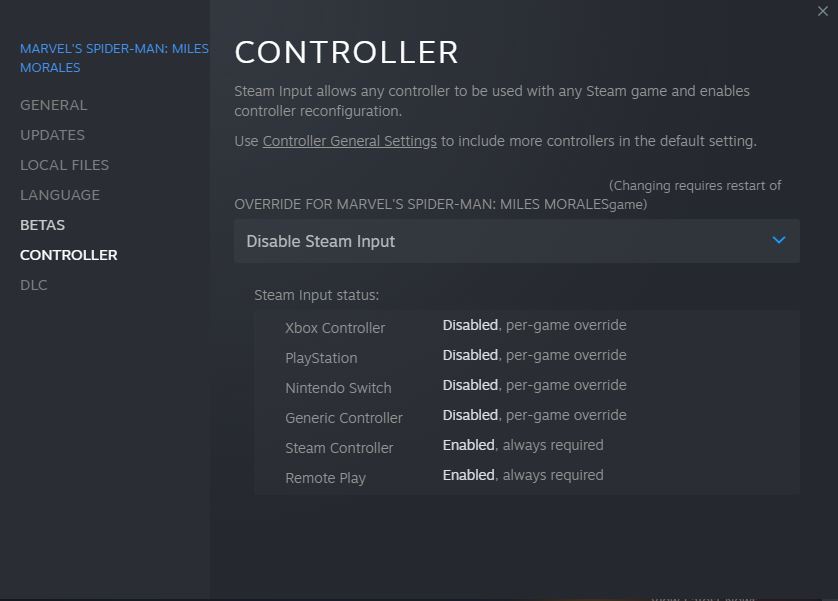Select the Controller tab in sidebar
Viewport: 838px width, 601px height.
tap(69, 255)
